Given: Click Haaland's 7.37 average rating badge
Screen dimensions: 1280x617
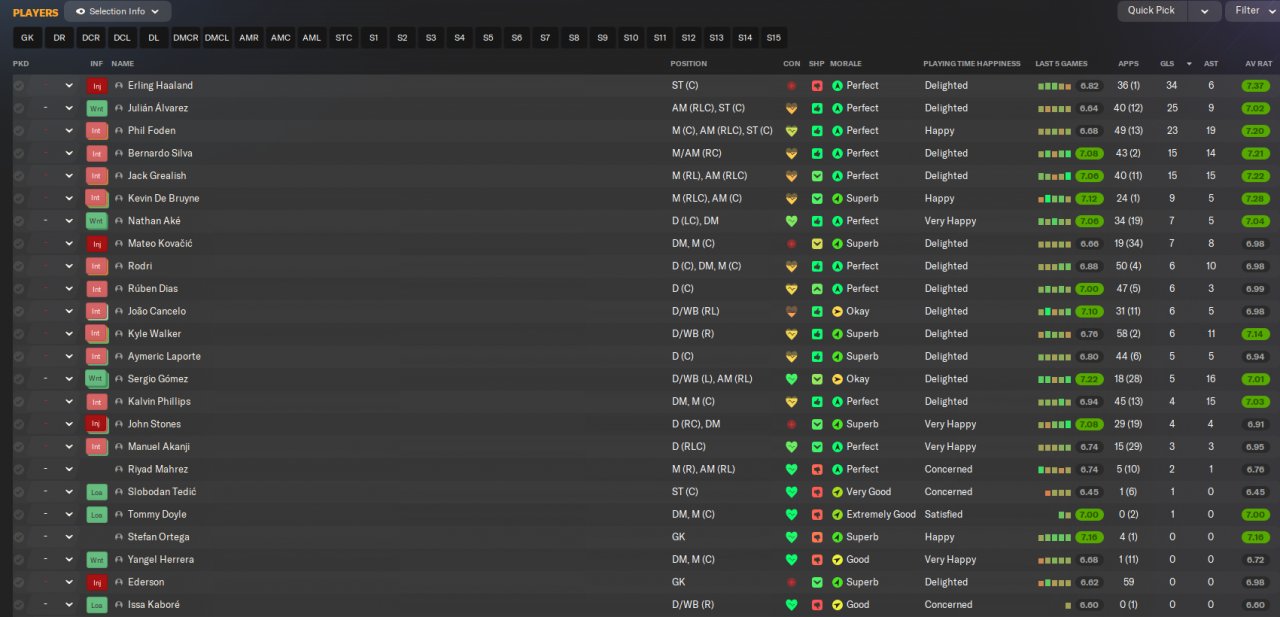Looking at the screenshot, I should click(x=1256, y=86).
